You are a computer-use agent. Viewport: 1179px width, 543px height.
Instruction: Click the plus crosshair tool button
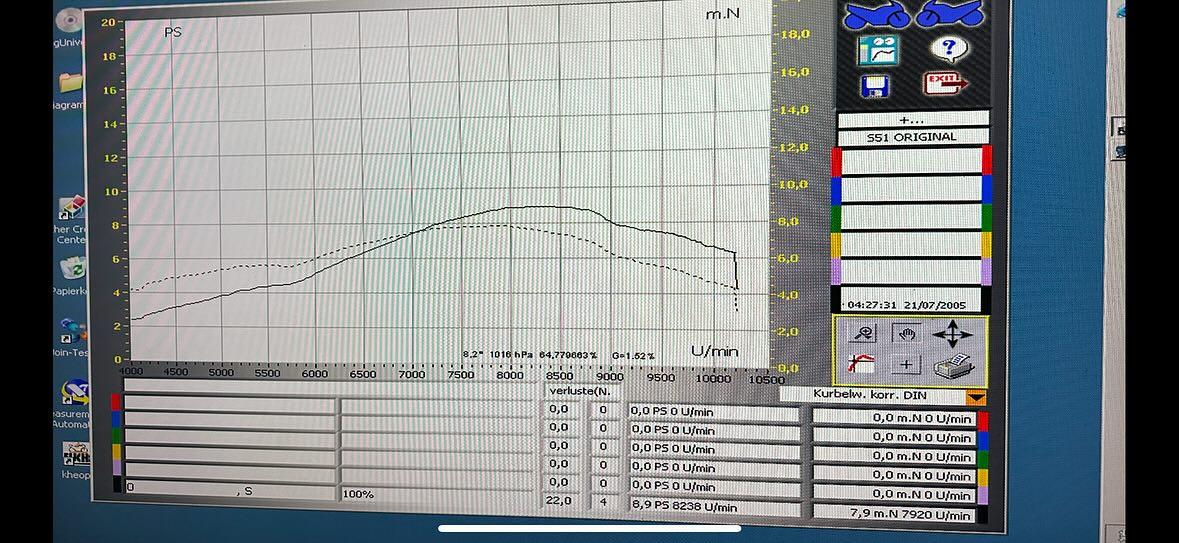tap(905, 365)
